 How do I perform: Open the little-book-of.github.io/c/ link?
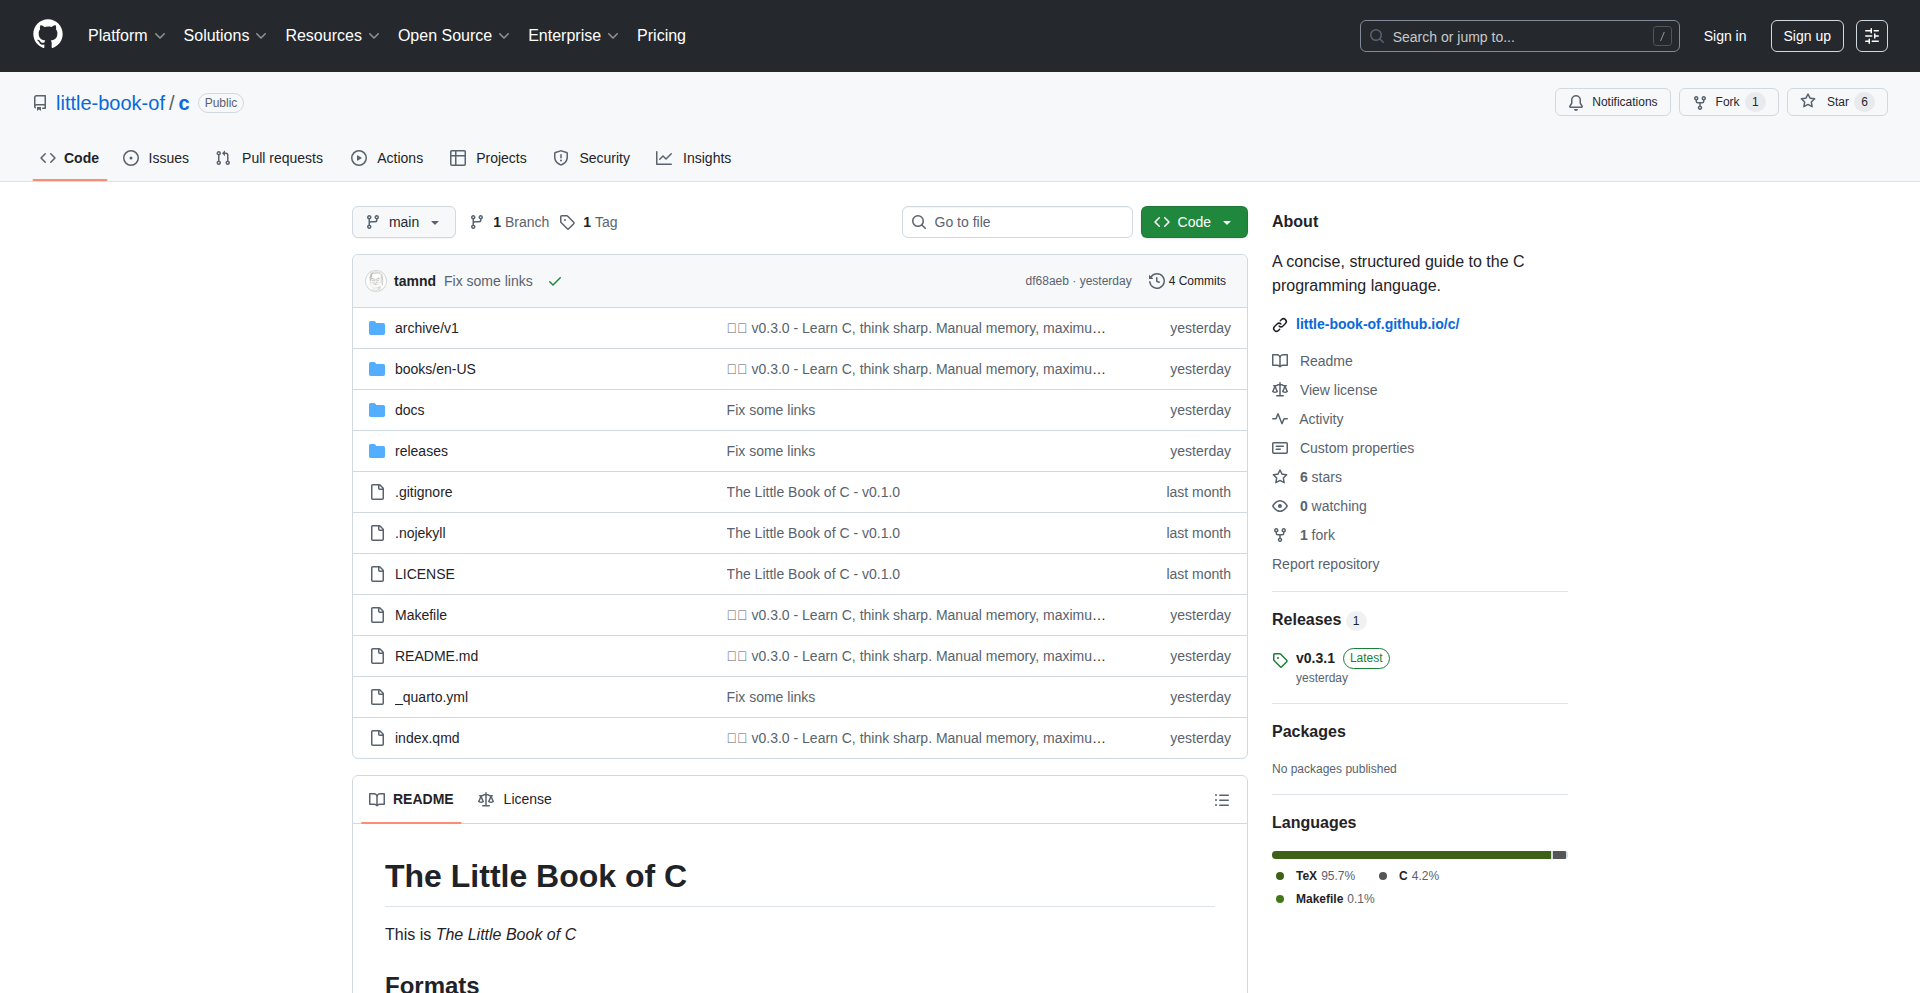pos(1377,324)
